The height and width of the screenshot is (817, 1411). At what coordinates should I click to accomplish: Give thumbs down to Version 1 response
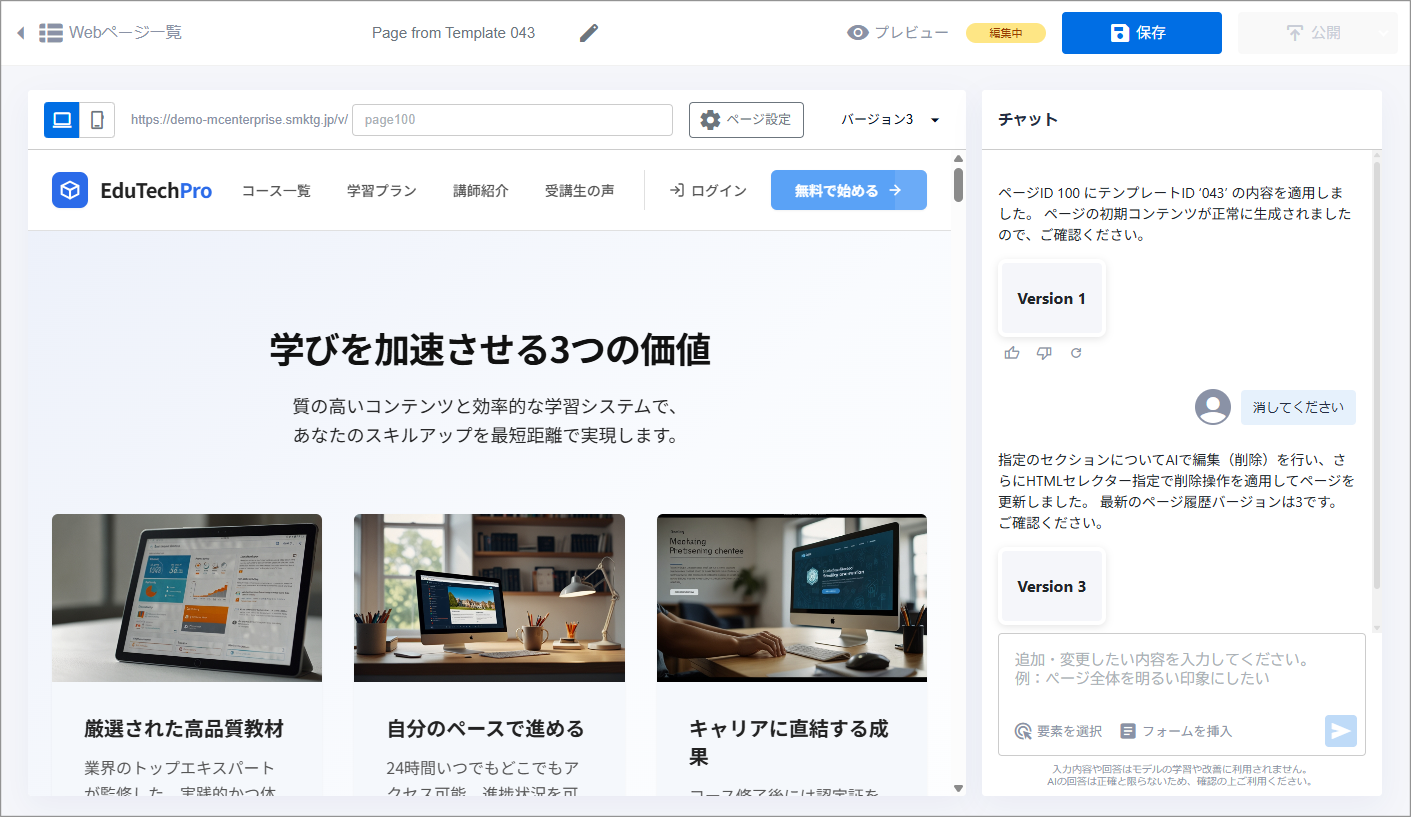[1044, 353]
